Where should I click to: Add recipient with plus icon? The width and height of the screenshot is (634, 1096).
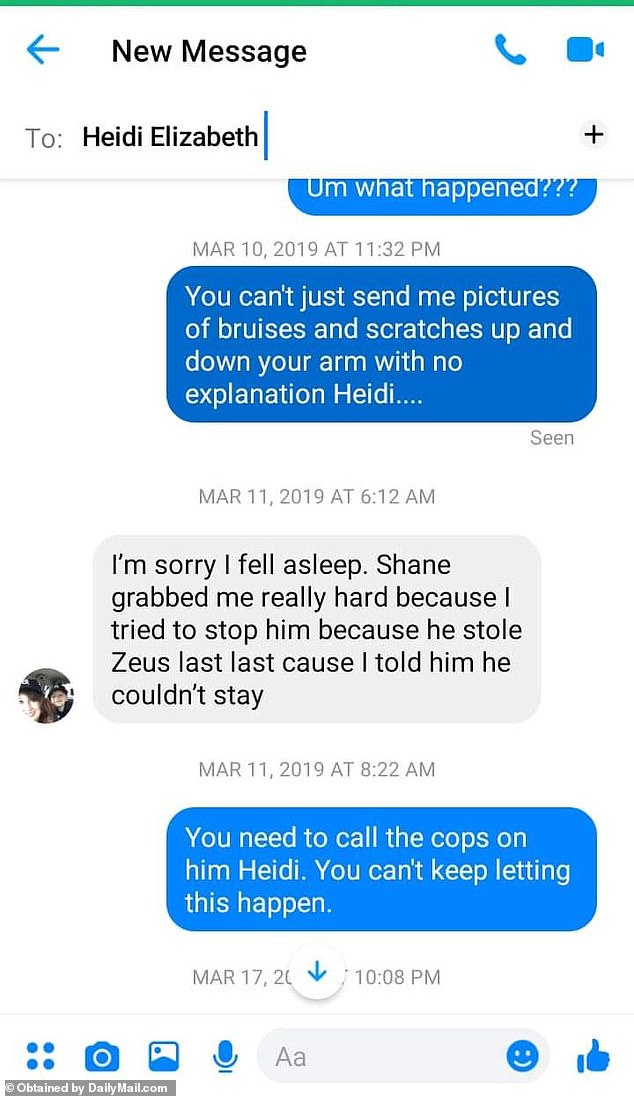(593, 134)
